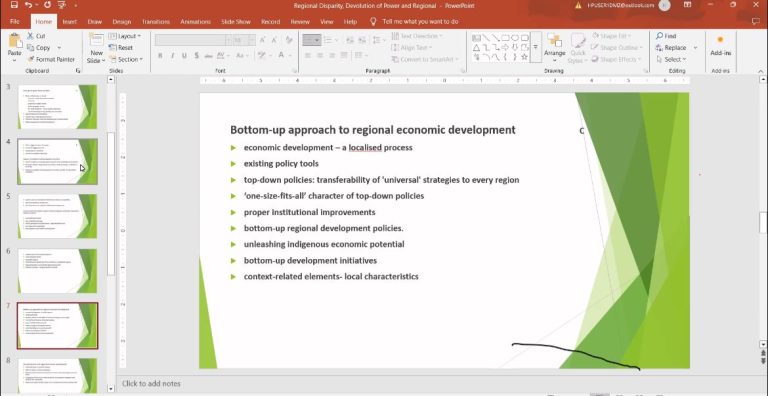Click the user account avatar
The width and height of the screenshot is (768, 396).
tap(664, 5)
